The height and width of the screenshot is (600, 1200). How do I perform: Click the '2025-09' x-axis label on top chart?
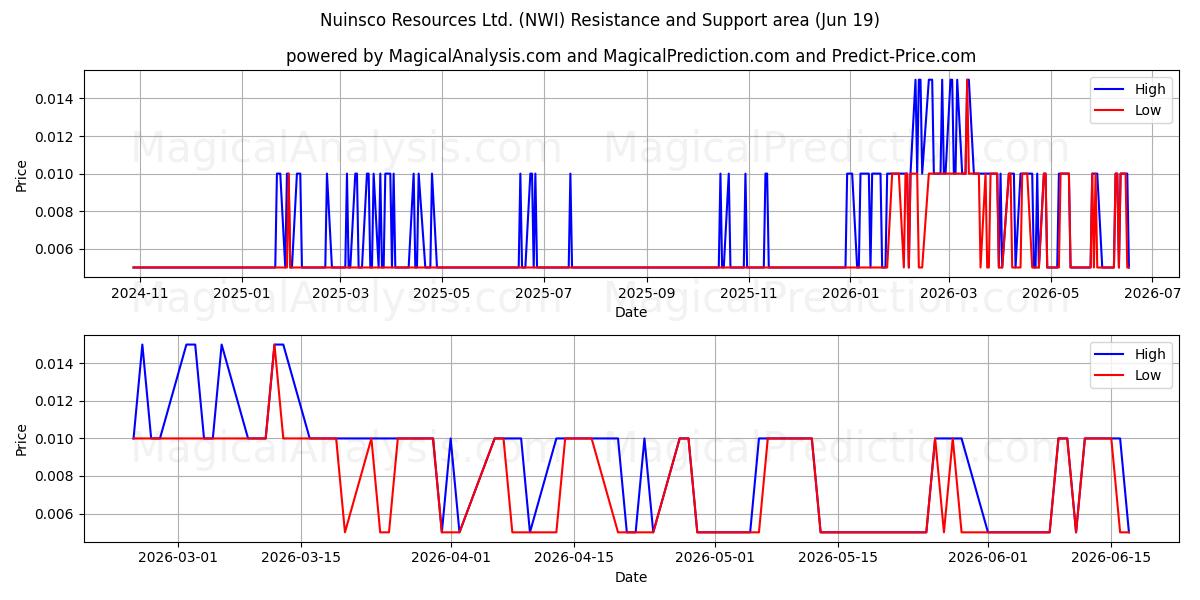point(646,293)
